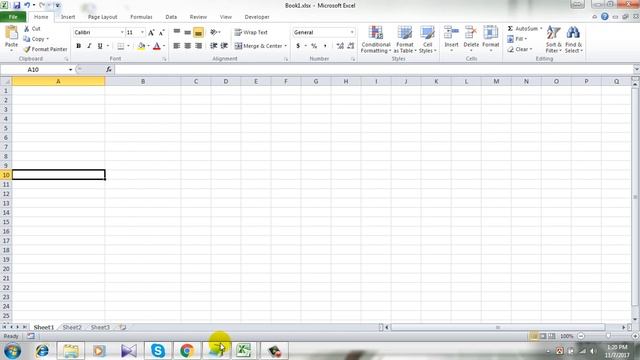This screenshot has height=360, width=640.
Task: Open Find & Select menu
Action: [x=573, y=39]
